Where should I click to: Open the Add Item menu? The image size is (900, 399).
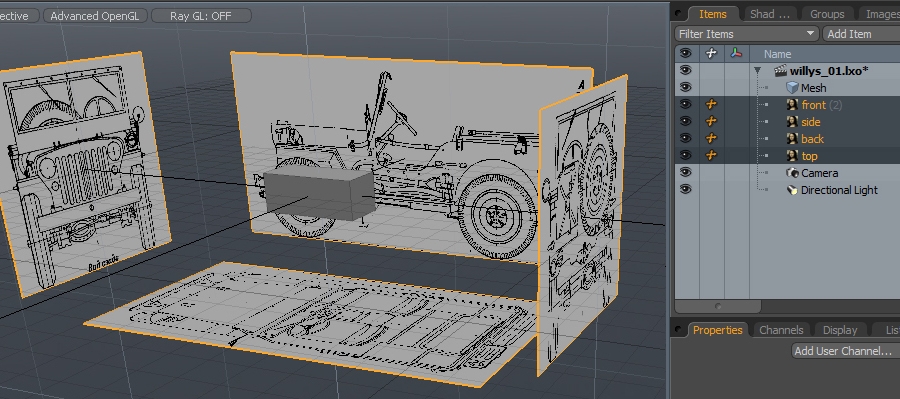point(861,34)
